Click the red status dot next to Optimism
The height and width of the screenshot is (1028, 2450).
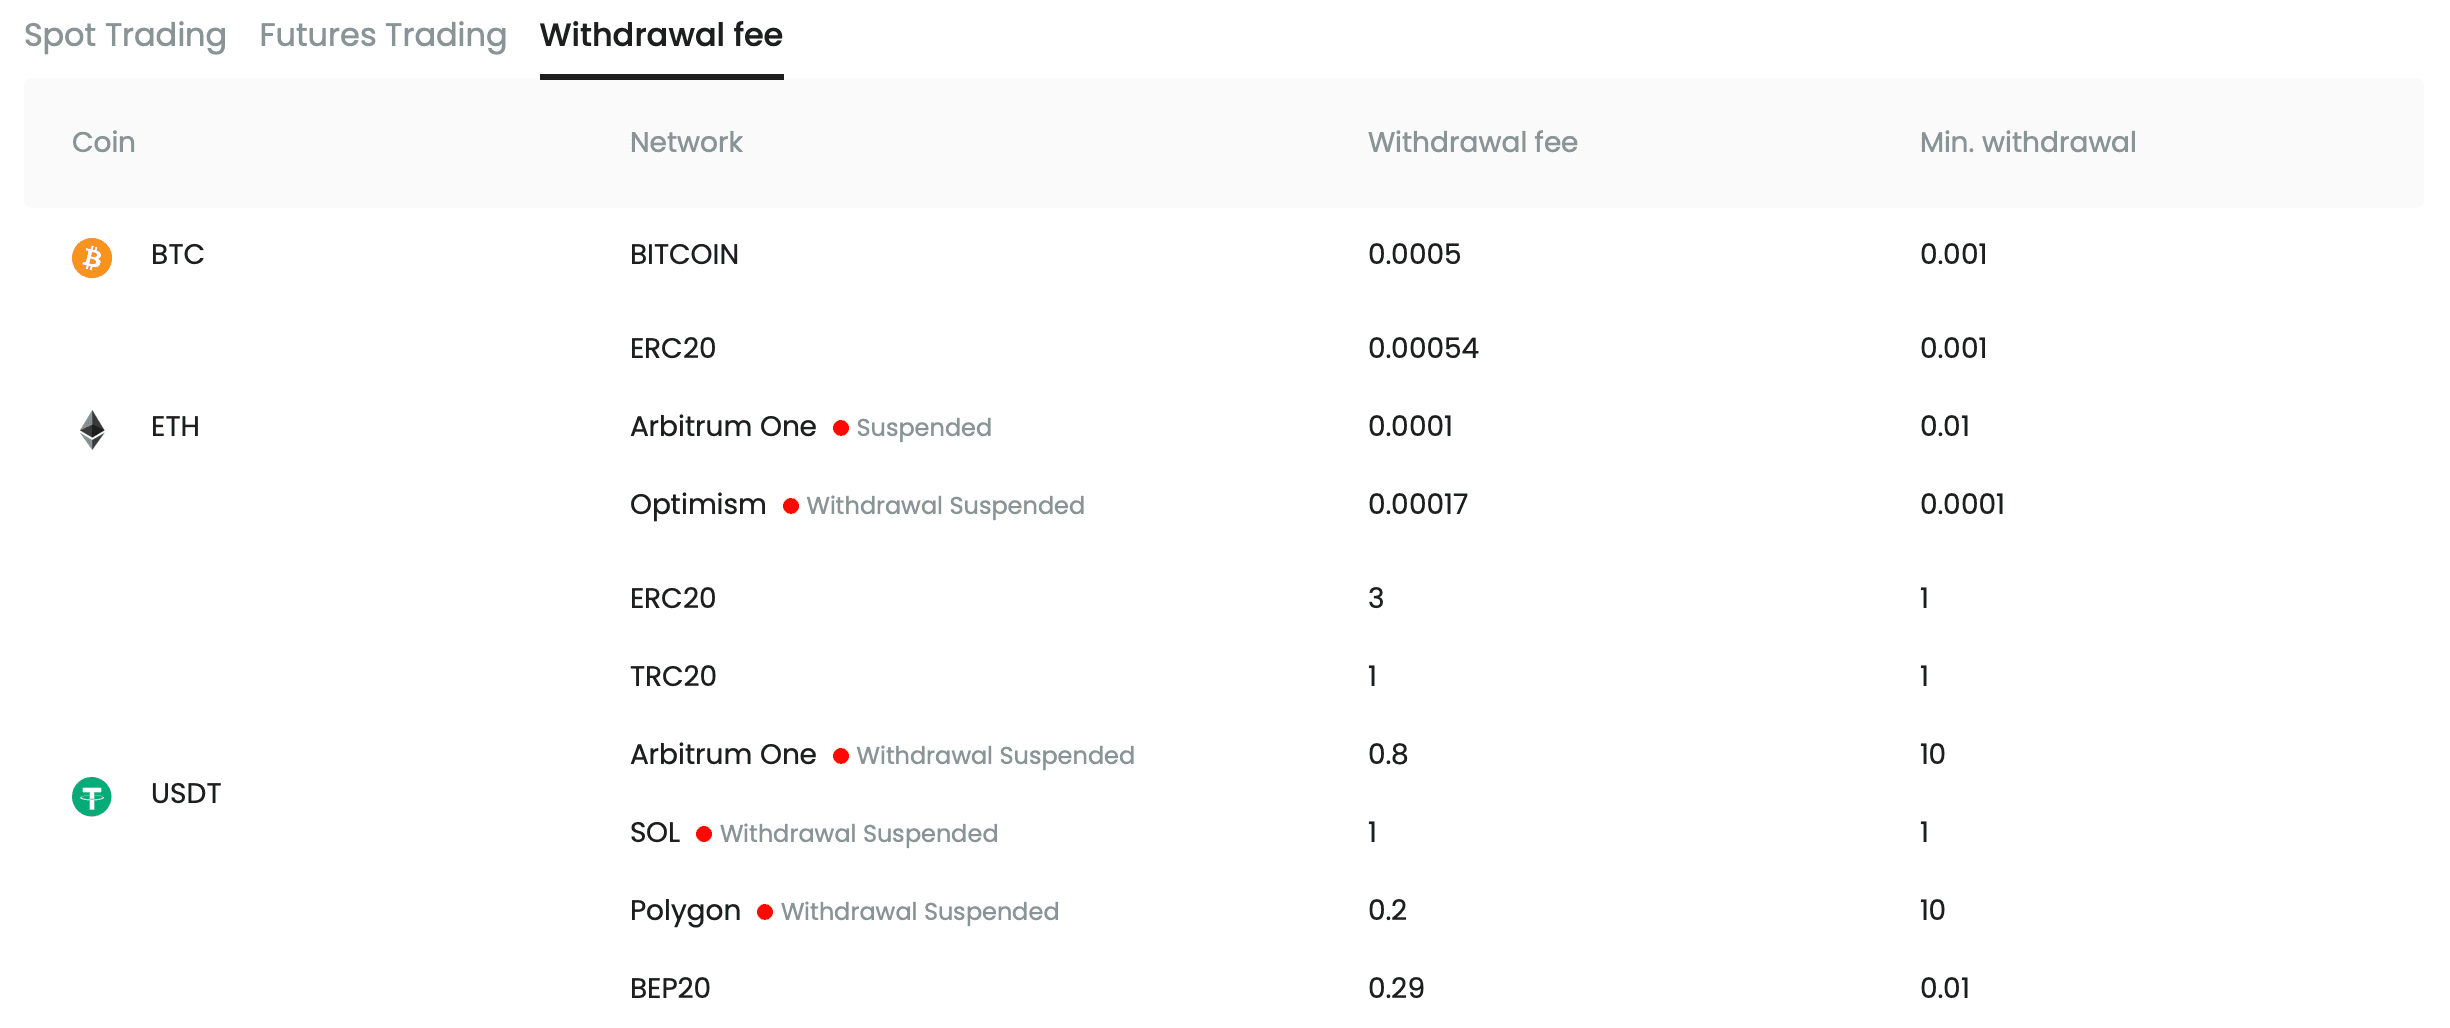pyautogui.click(x=791, y=506)
